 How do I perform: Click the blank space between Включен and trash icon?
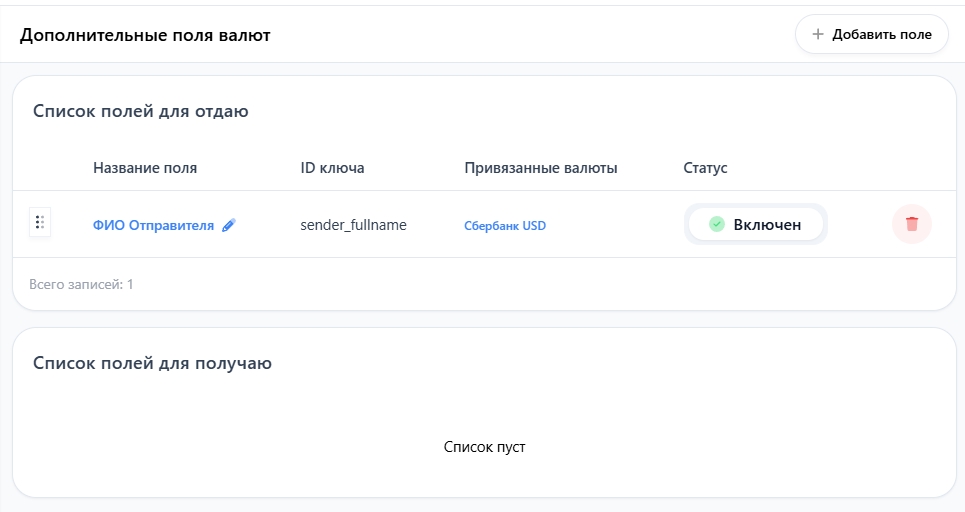coord(858,224)
